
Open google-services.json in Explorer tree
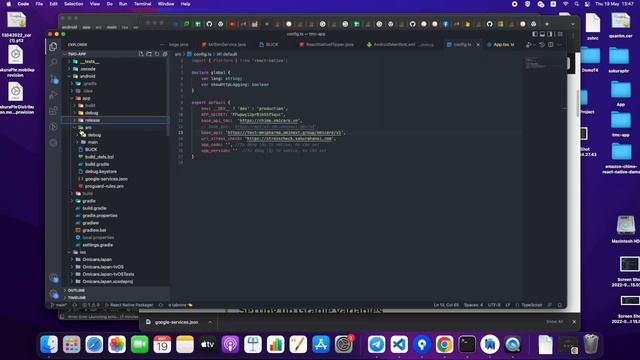pos(106,179)
